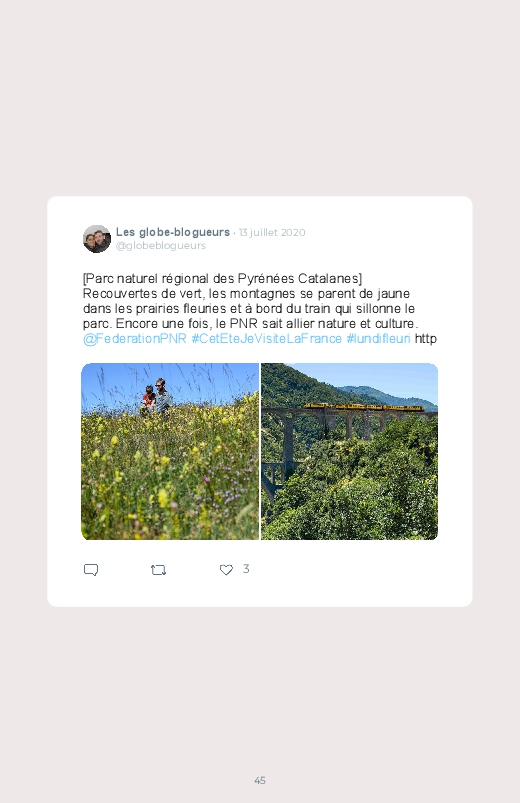Screen dimensions: 520x803
Task: Like the tweet with heart icon
Action: pos(226,569)
